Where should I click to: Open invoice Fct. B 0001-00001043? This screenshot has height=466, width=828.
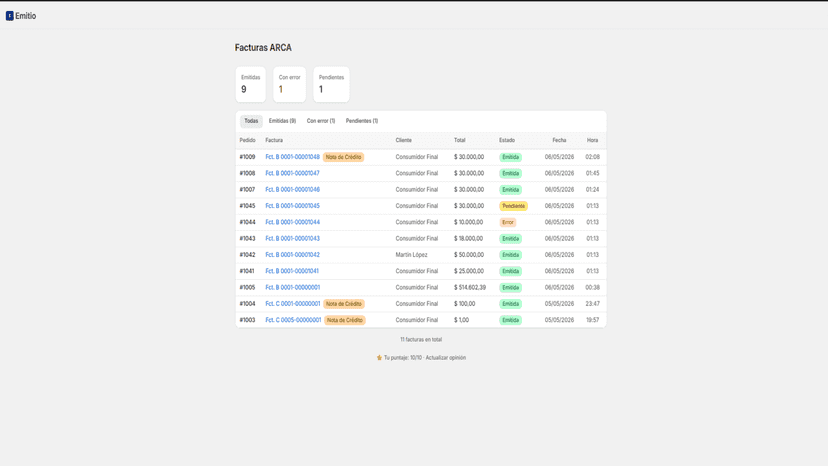(293, 239)
